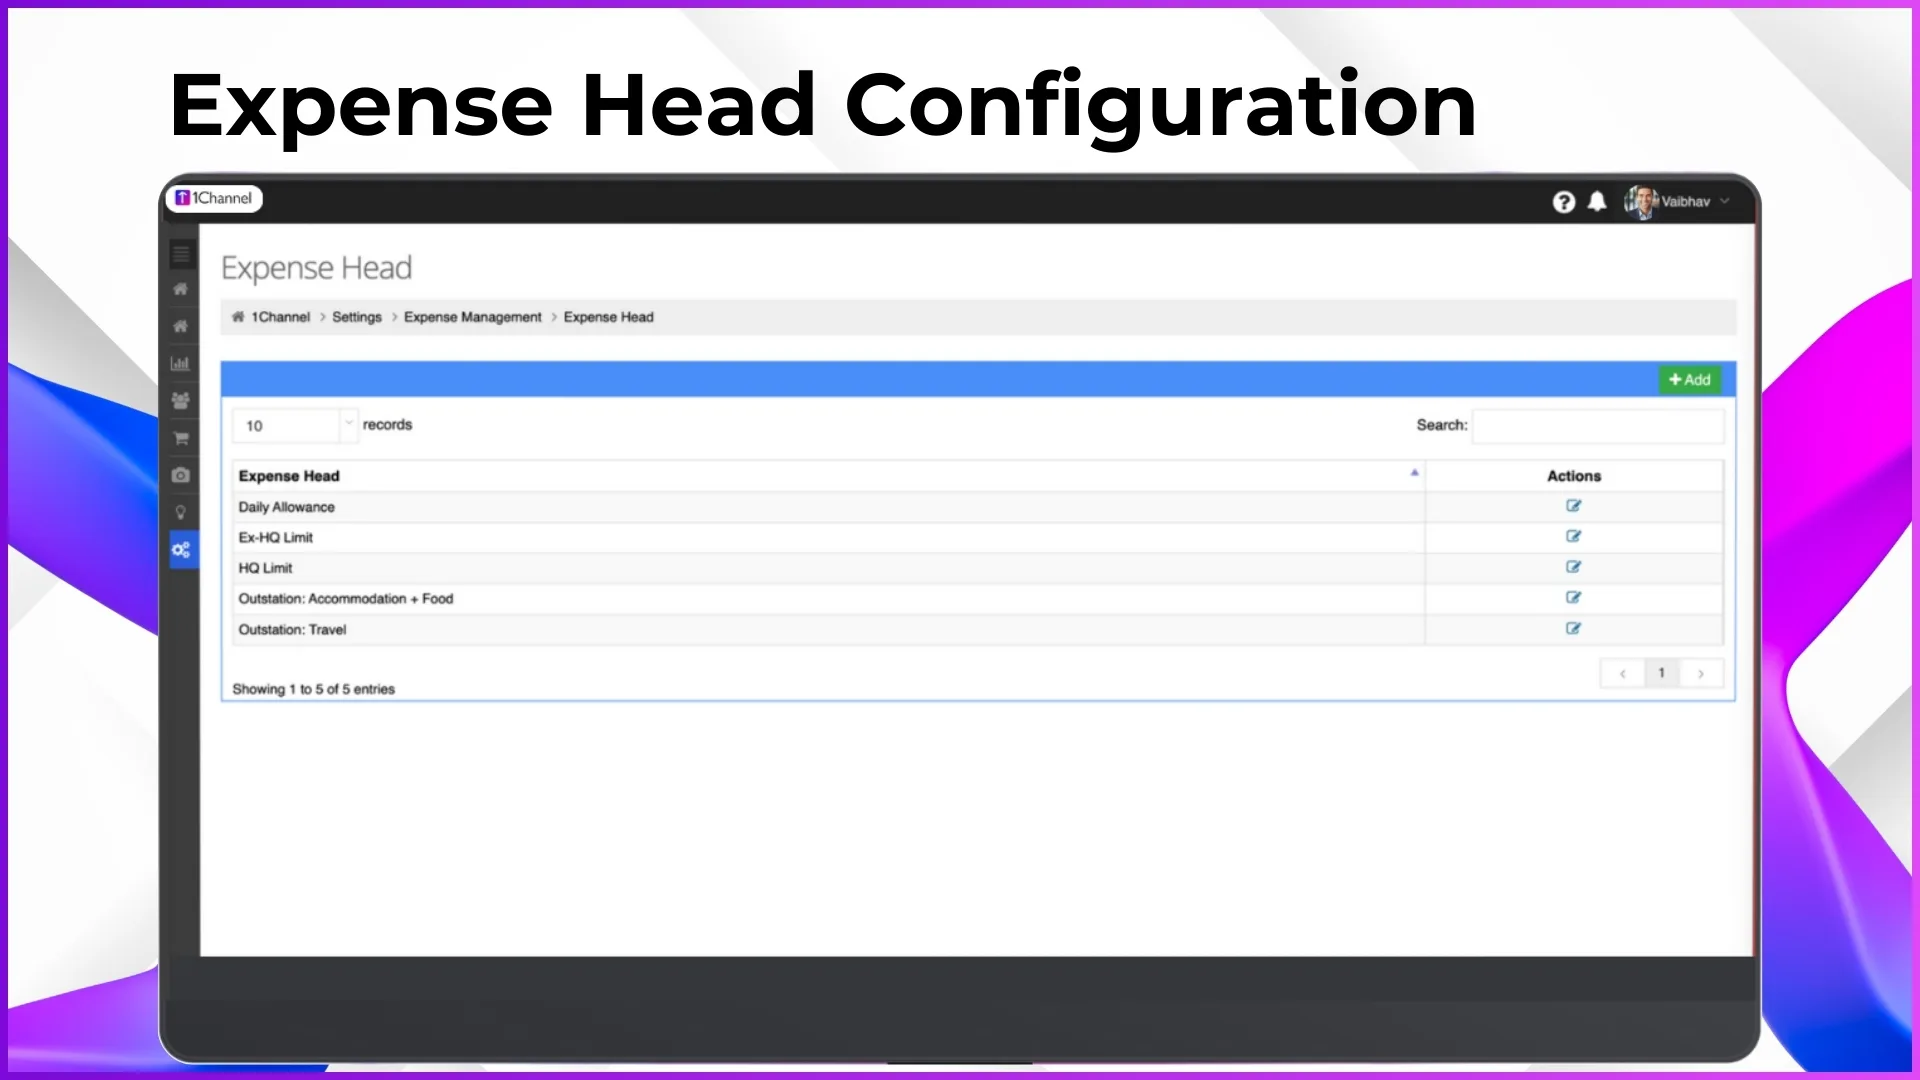Open the shopping cart sidebar icon
Image resolution: width=1920 pixels, height=1080 pixels.
[181, 438]
